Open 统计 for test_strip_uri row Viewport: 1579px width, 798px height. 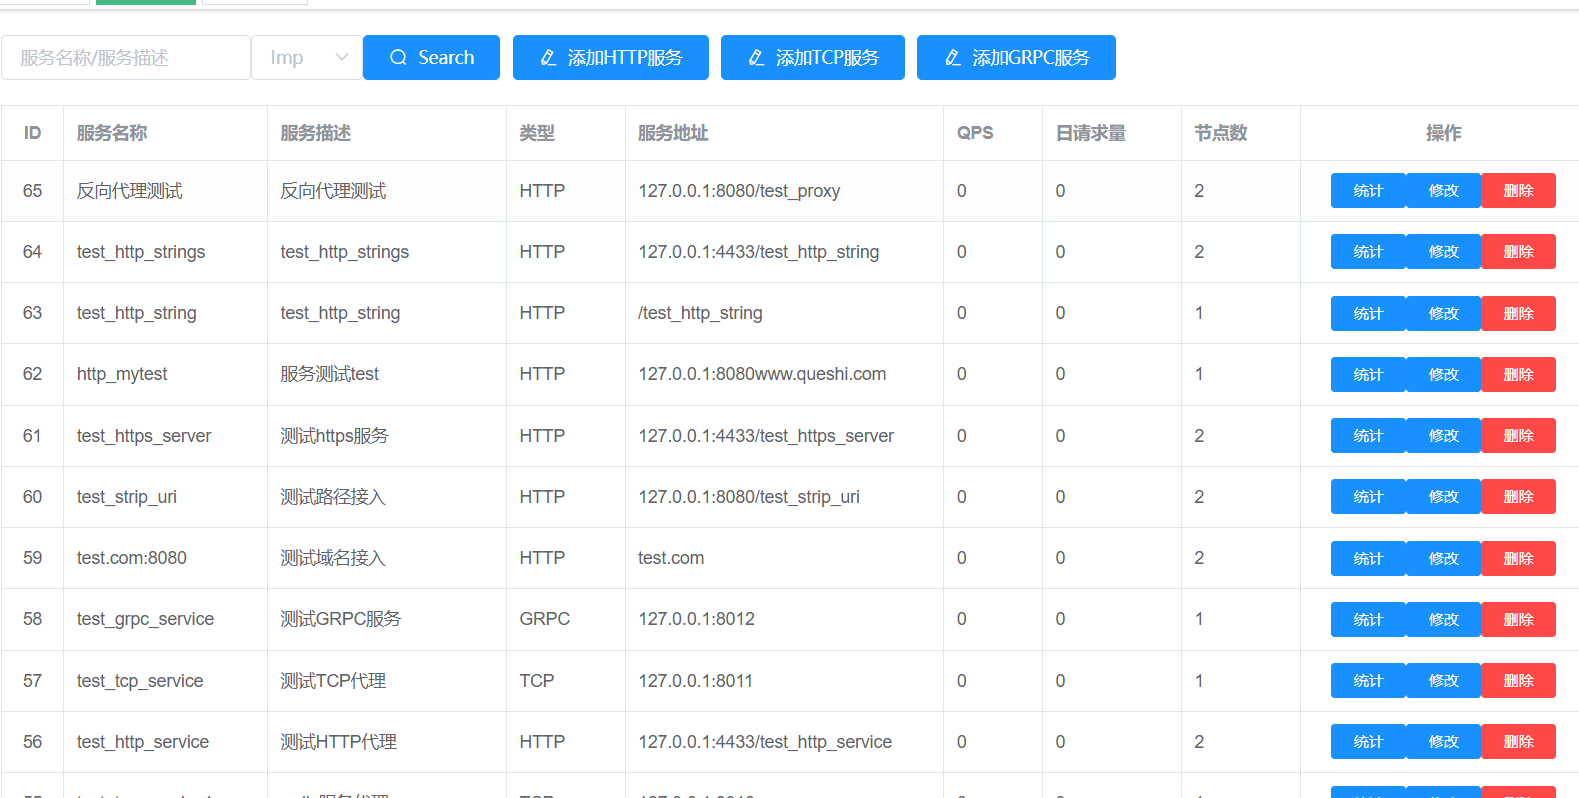coord(1368,497)
